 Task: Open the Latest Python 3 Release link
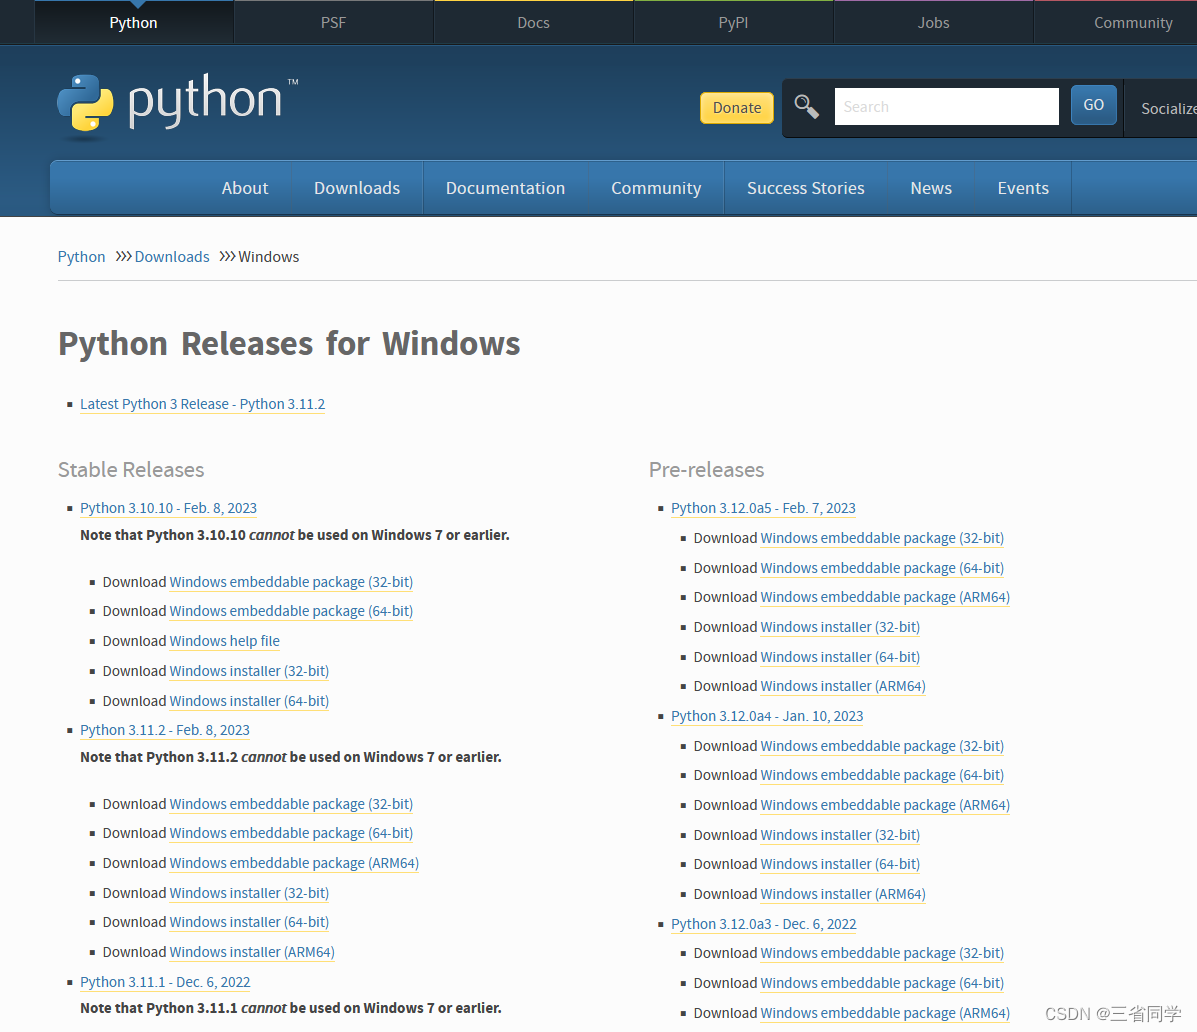click(202, 404)
